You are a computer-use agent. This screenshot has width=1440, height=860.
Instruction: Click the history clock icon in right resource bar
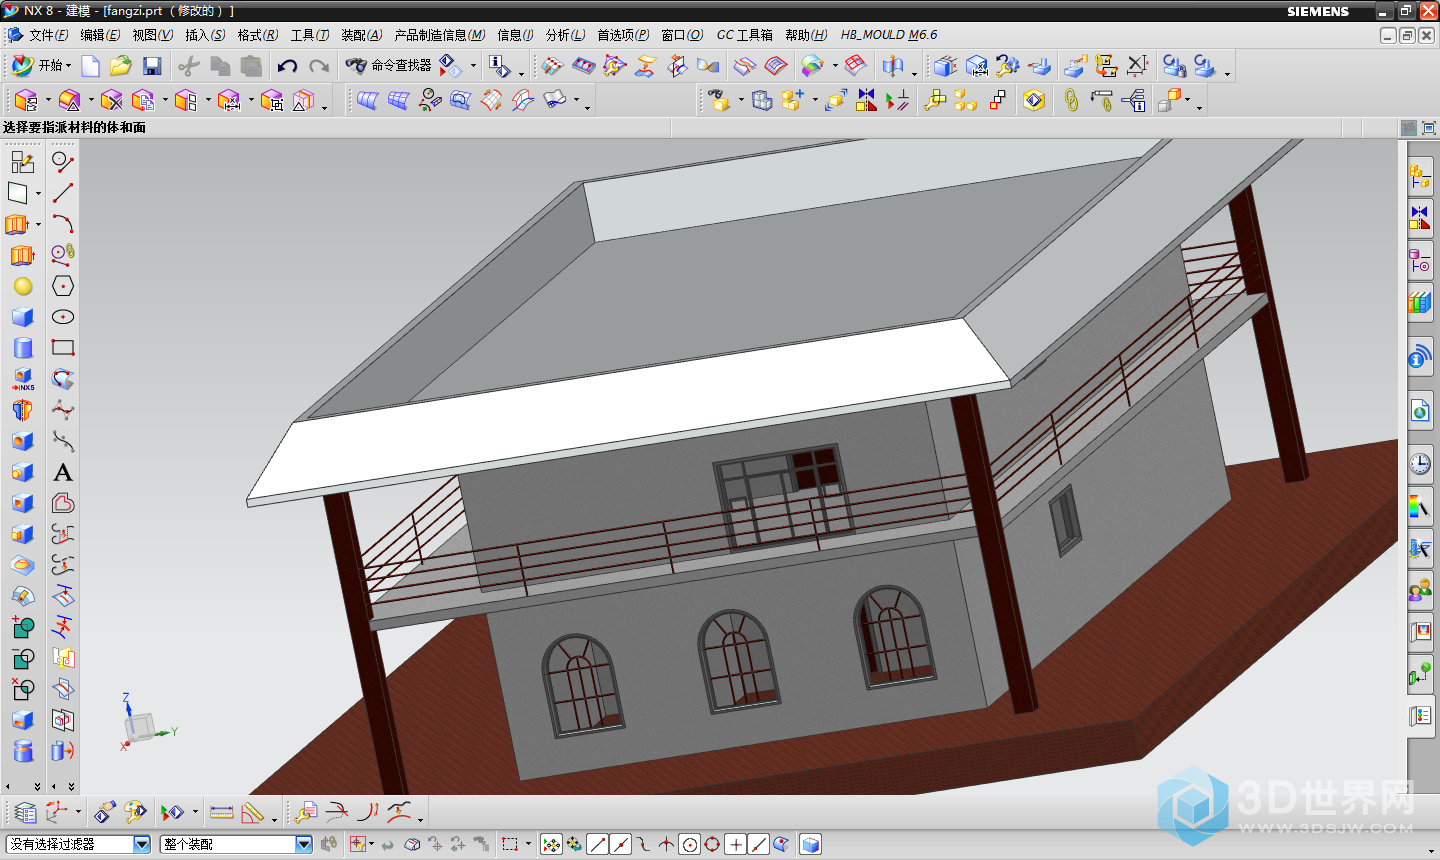(x=1420, y=463)
